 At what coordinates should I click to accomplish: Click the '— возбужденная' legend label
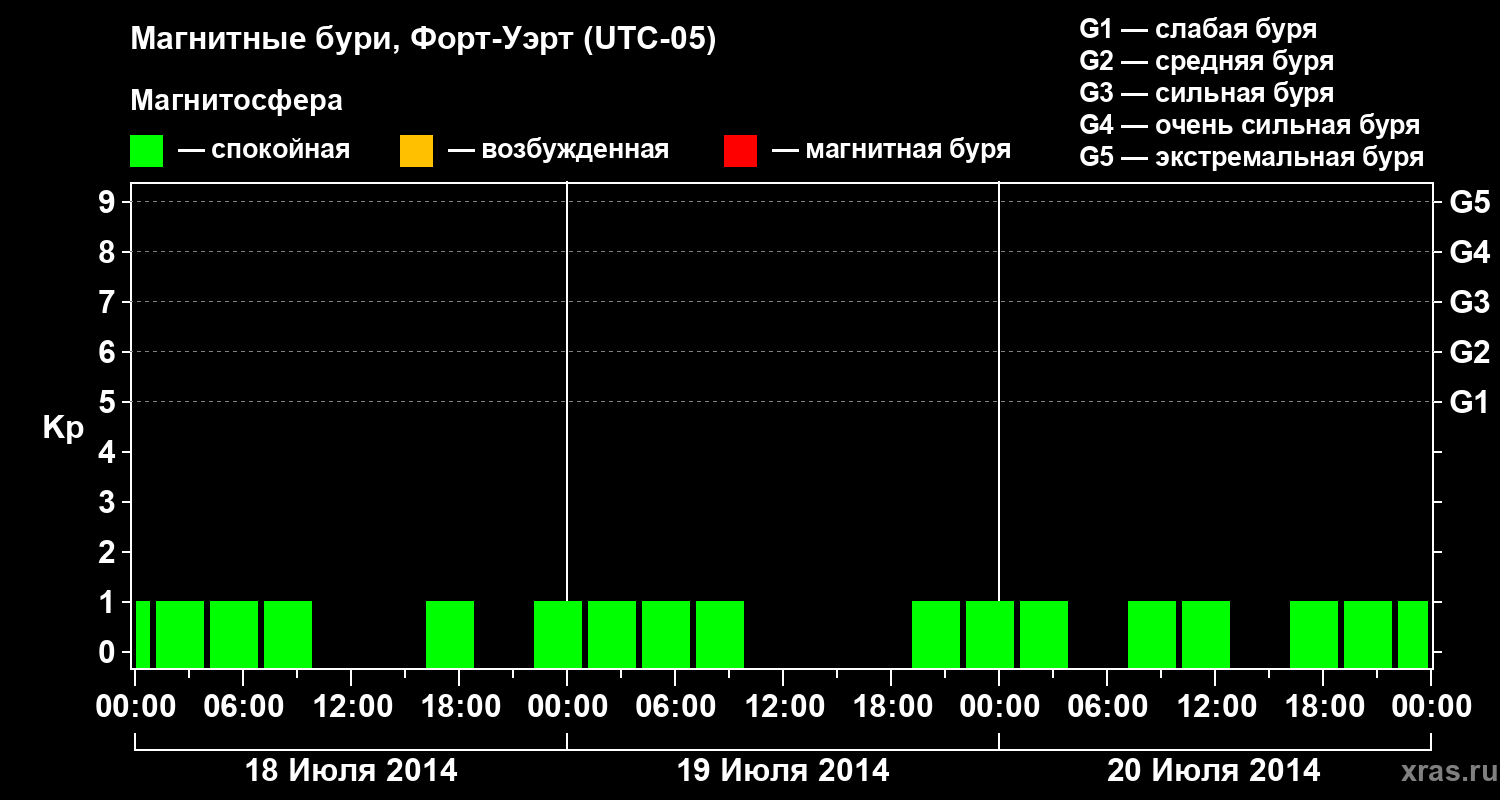tap(559, 150)
